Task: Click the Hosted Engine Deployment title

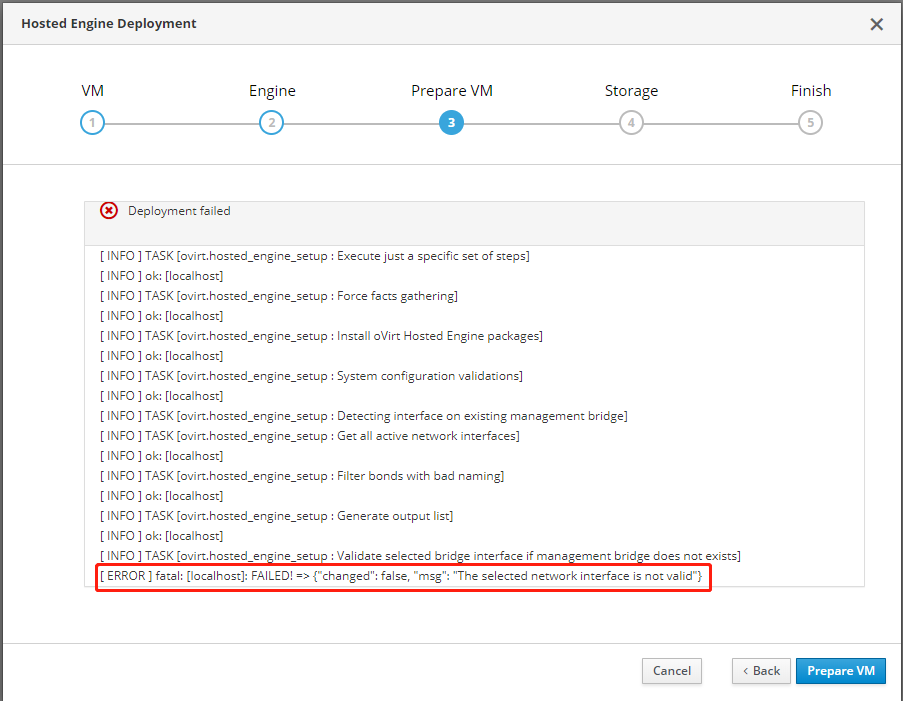Action: 108,23
